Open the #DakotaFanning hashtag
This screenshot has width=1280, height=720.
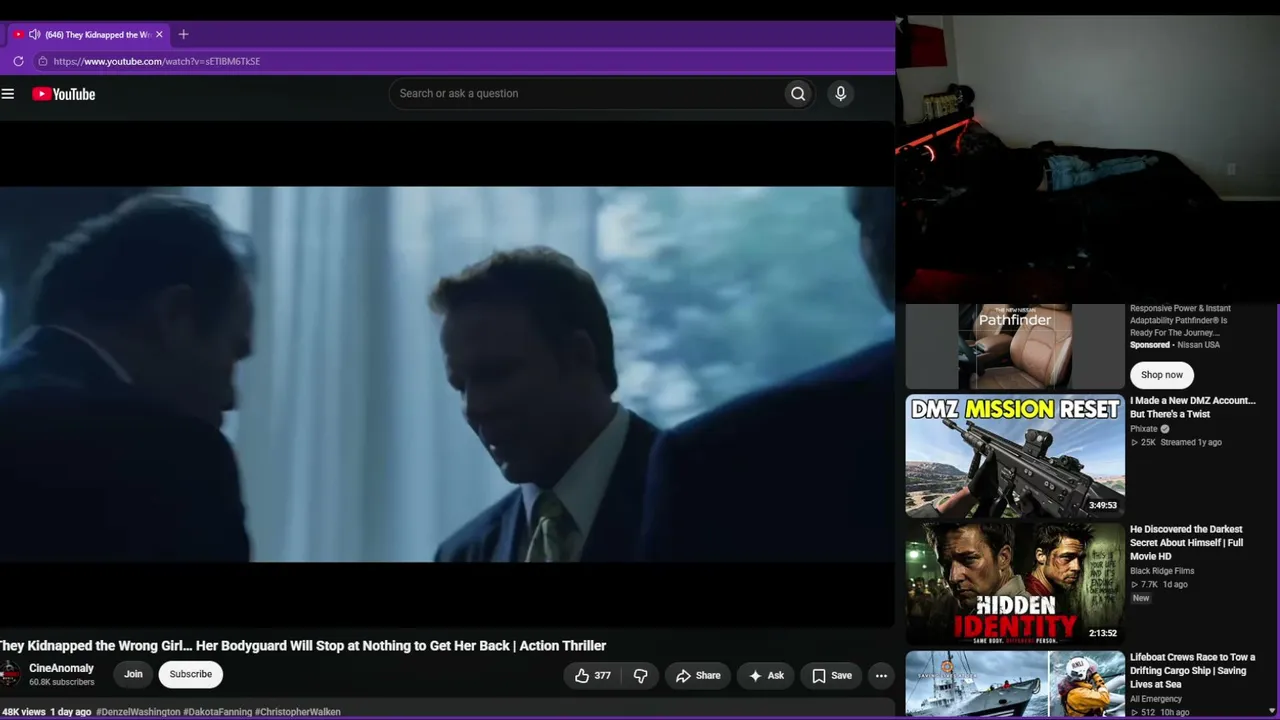[218, 712]
